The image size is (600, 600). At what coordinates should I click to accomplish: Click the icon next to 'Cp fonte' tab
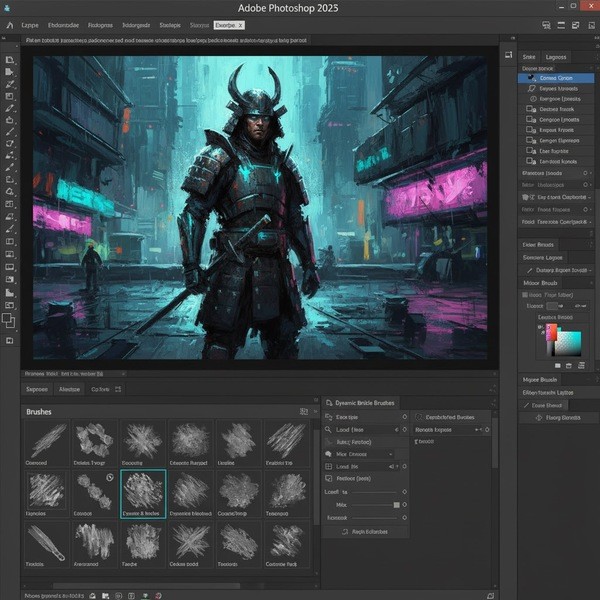[x=118, y=389]
